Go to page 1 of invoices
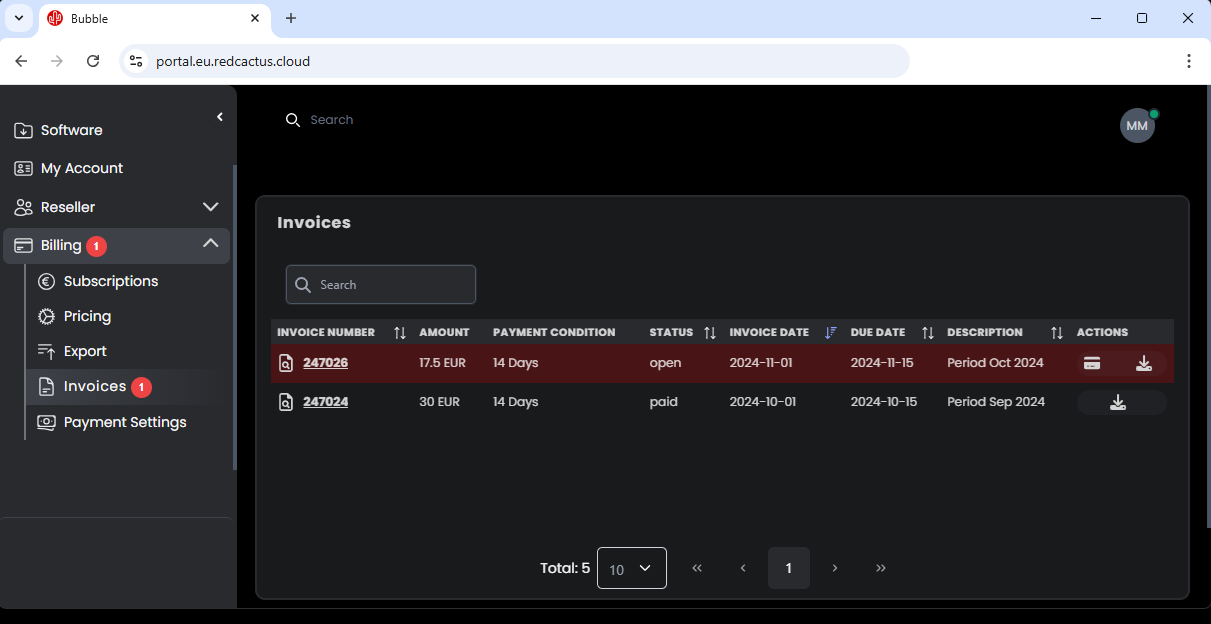Viewport: 1211px width, 624px height. [788, 568]
